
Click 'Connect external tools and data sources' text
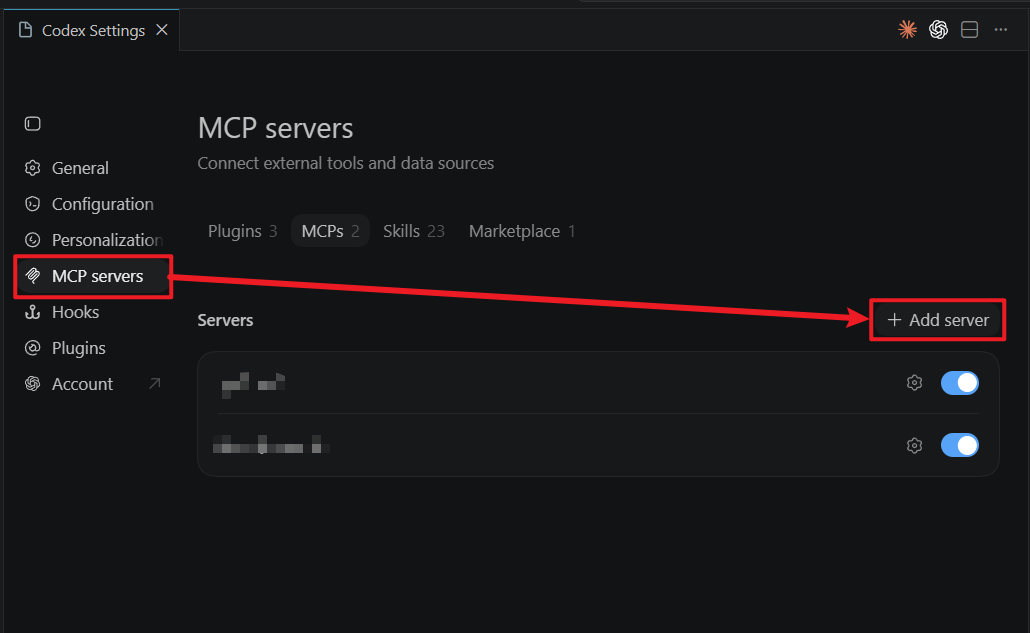pos(346,163)
